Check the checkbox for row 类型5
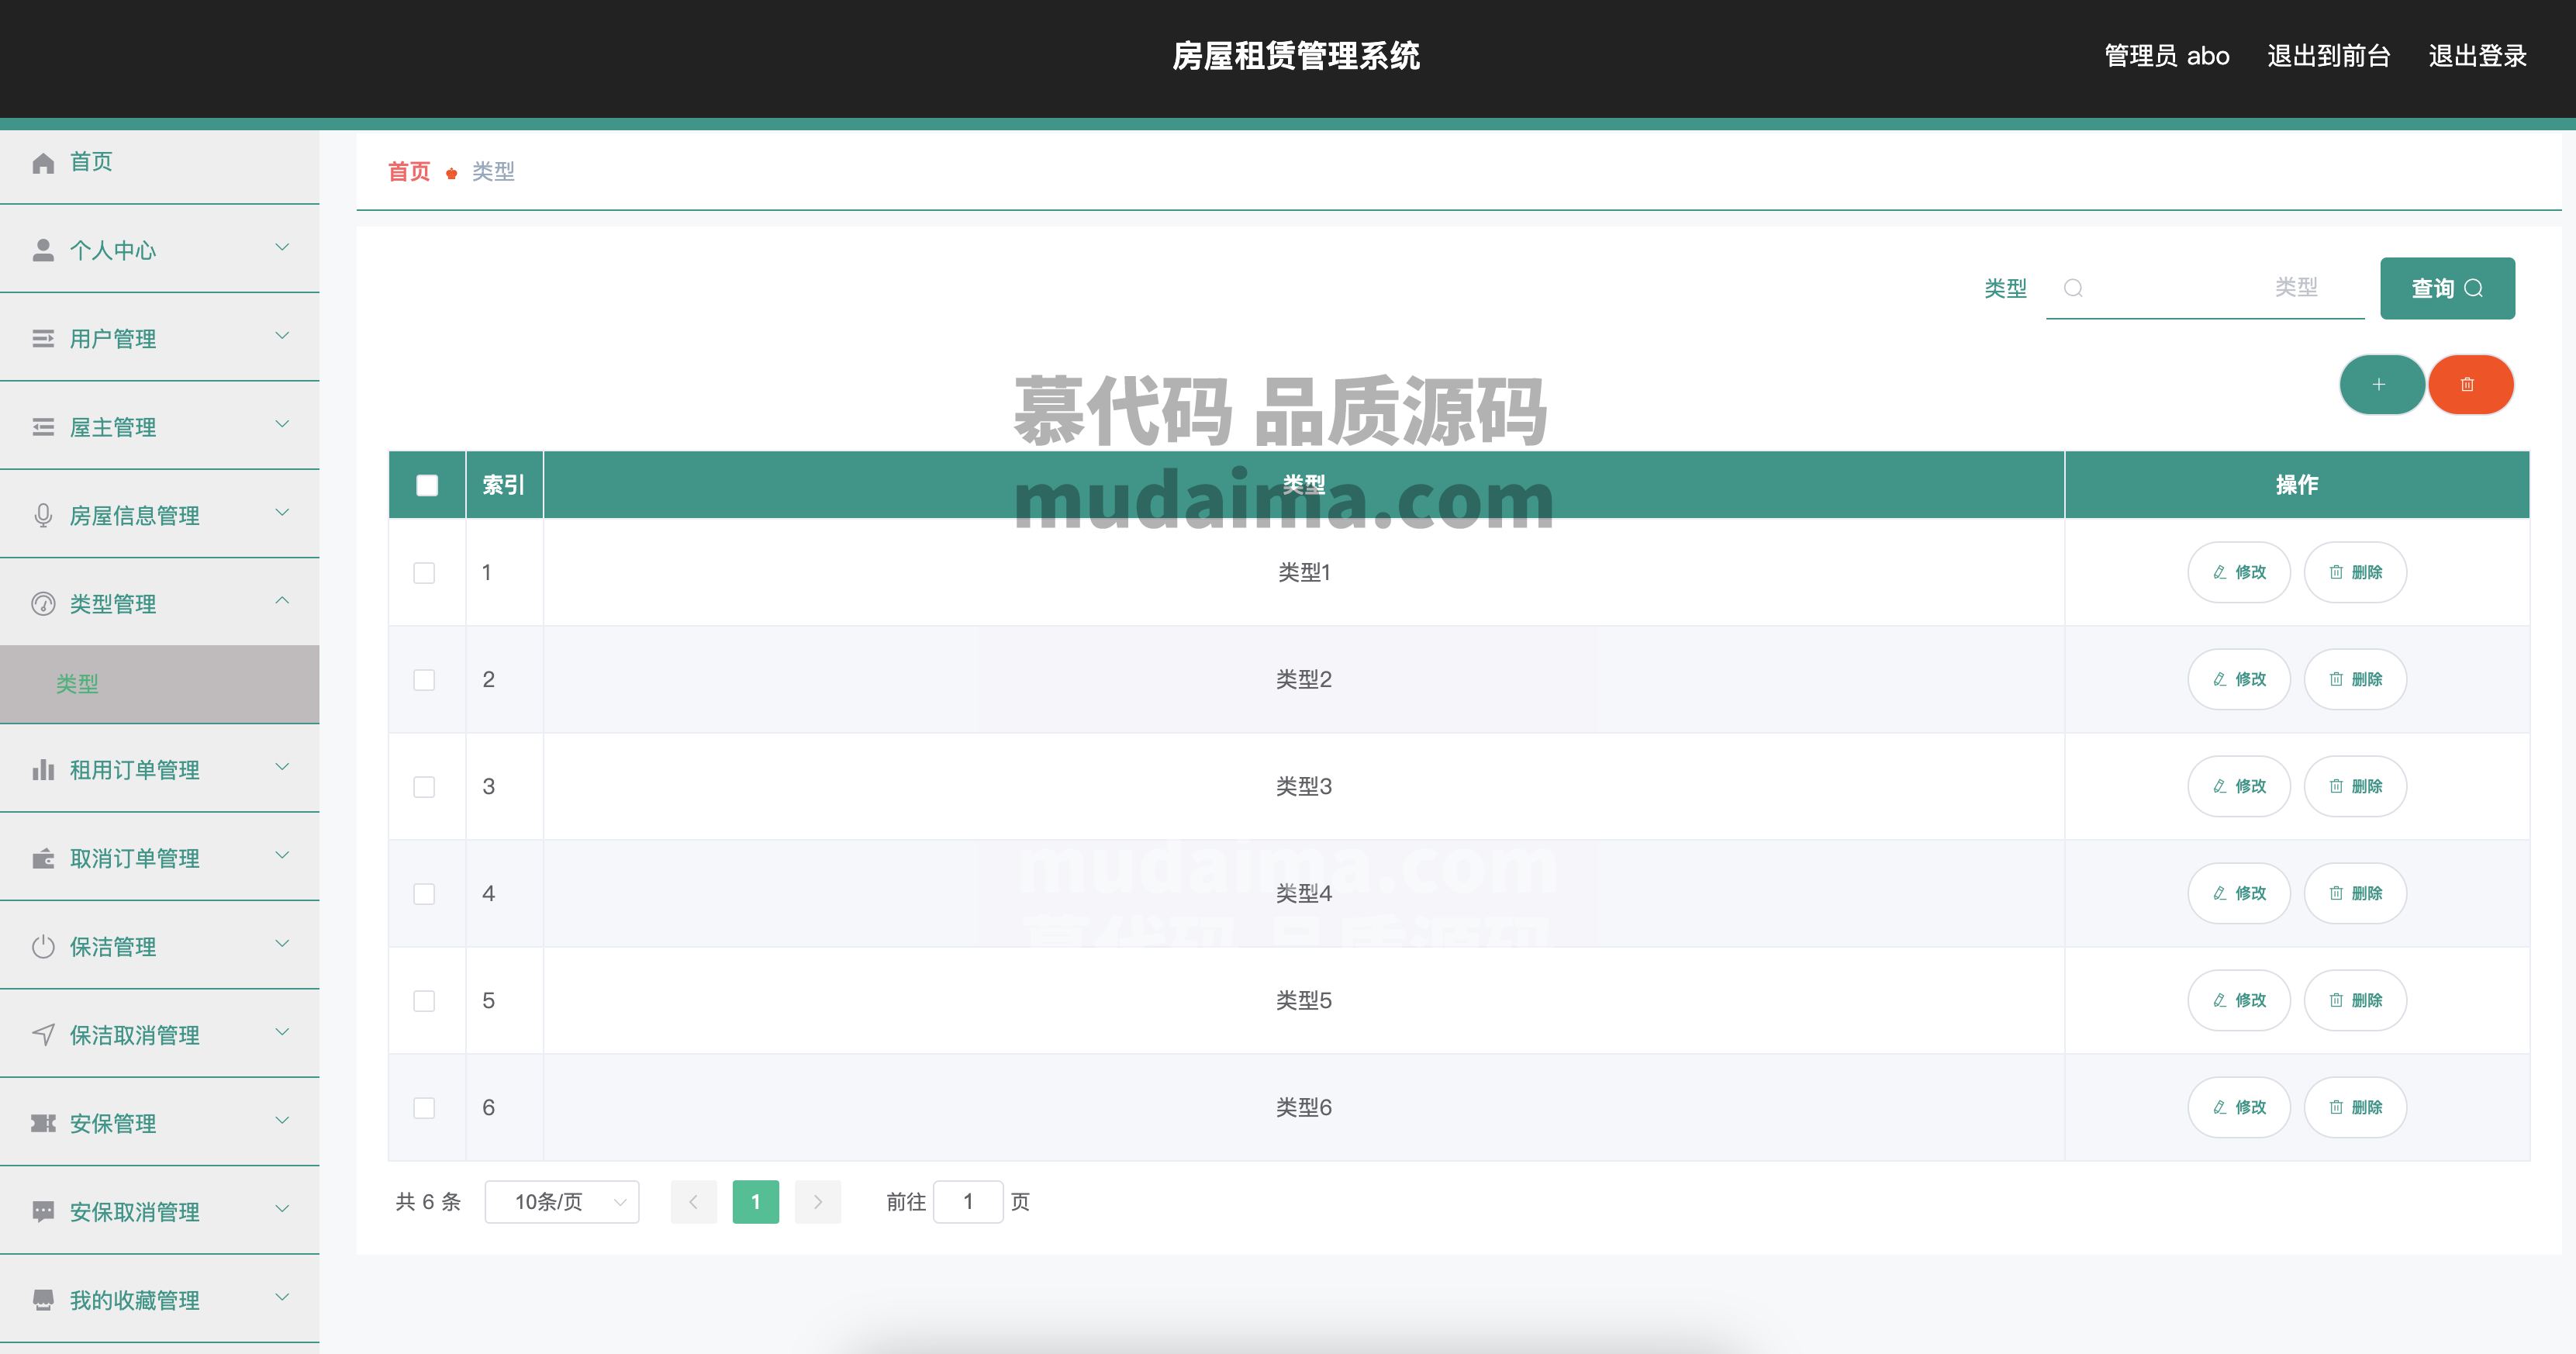Image resolution: width=2576 pixels, height=1354 pixels. pos(424,1001)
